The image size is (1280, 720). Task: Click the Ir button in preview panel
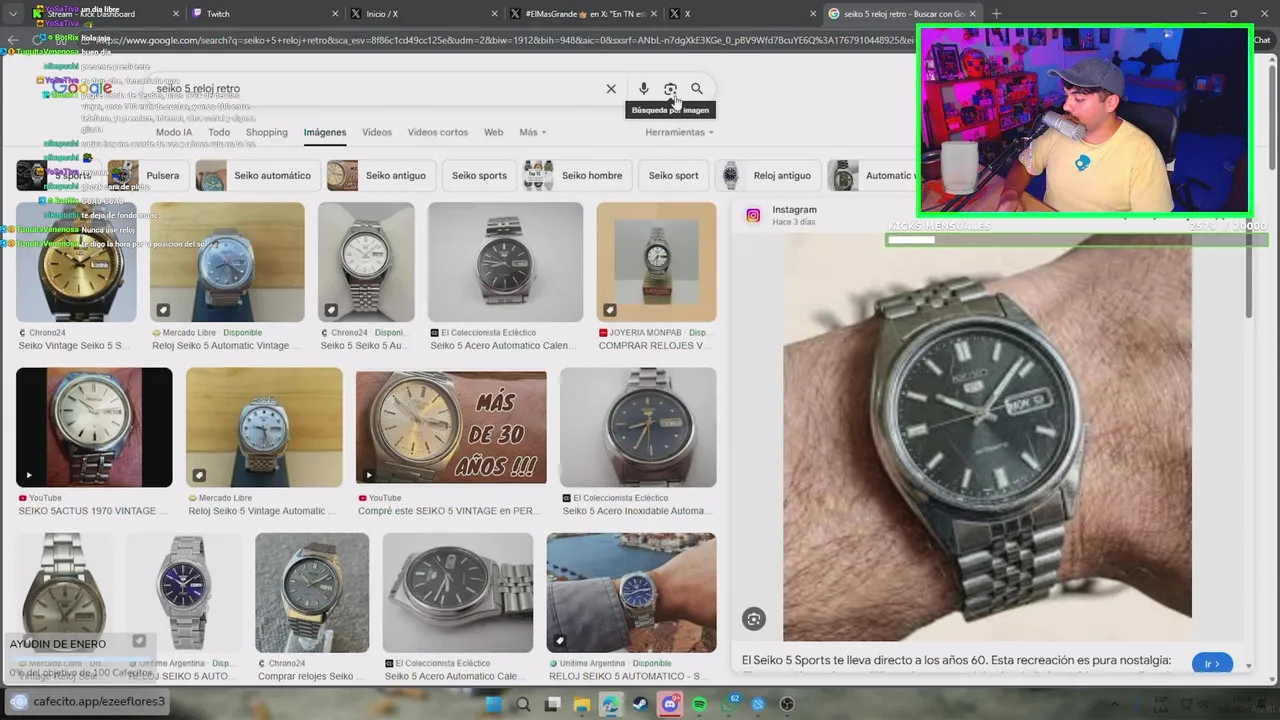coord(1212,664)
